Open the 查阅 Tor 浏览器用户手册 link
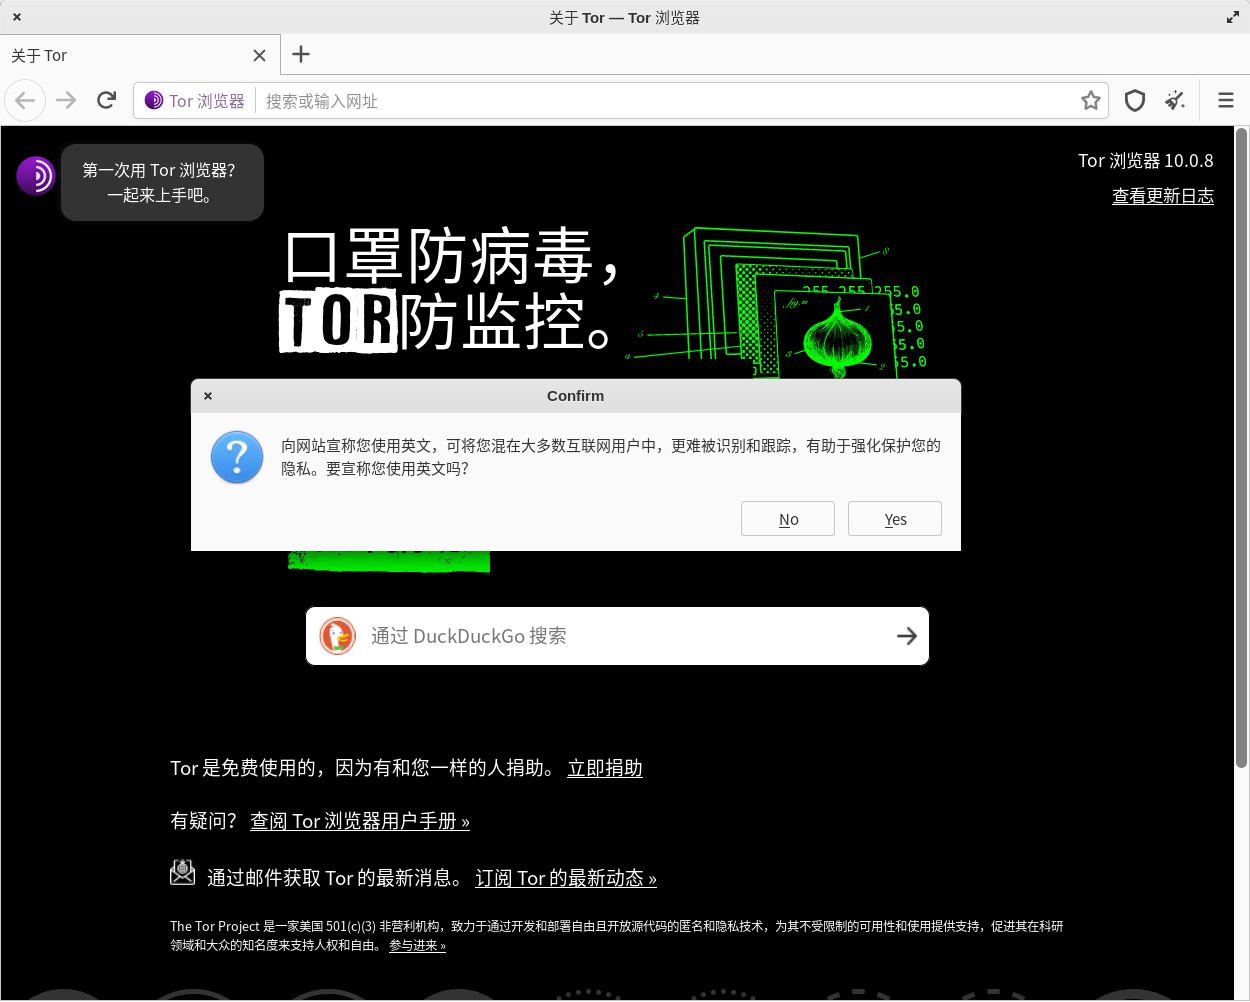1250x1002 pixels. (x=360, y=821)
